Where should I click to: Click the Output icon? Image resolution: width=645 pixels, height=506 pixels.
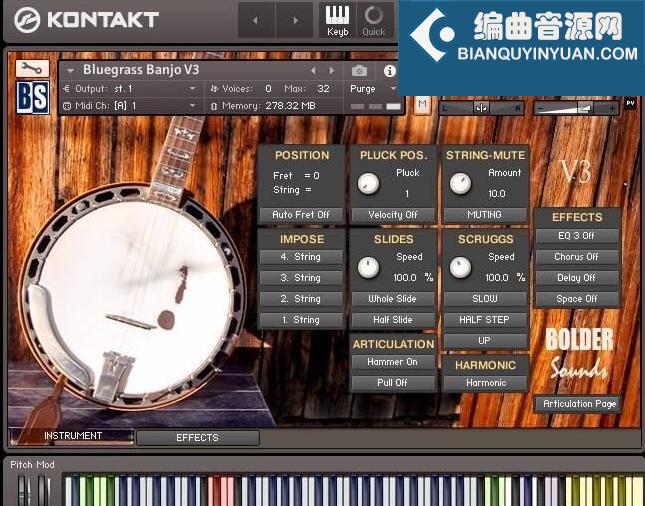[67, 88]
